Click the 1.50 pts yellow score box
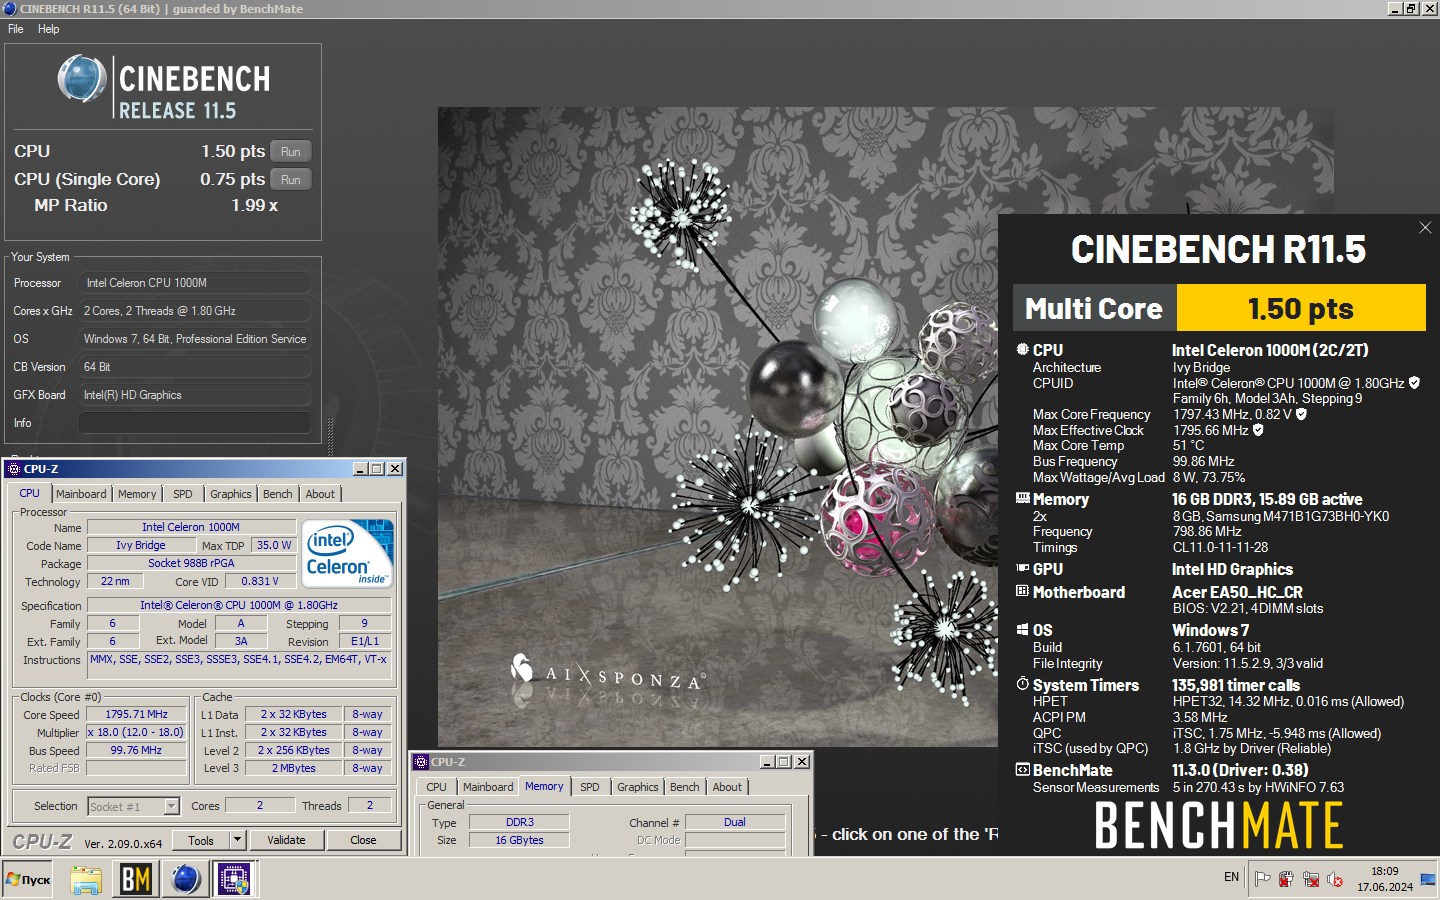The height and width of the screenshot is (900, 1440). (1301, 308)
